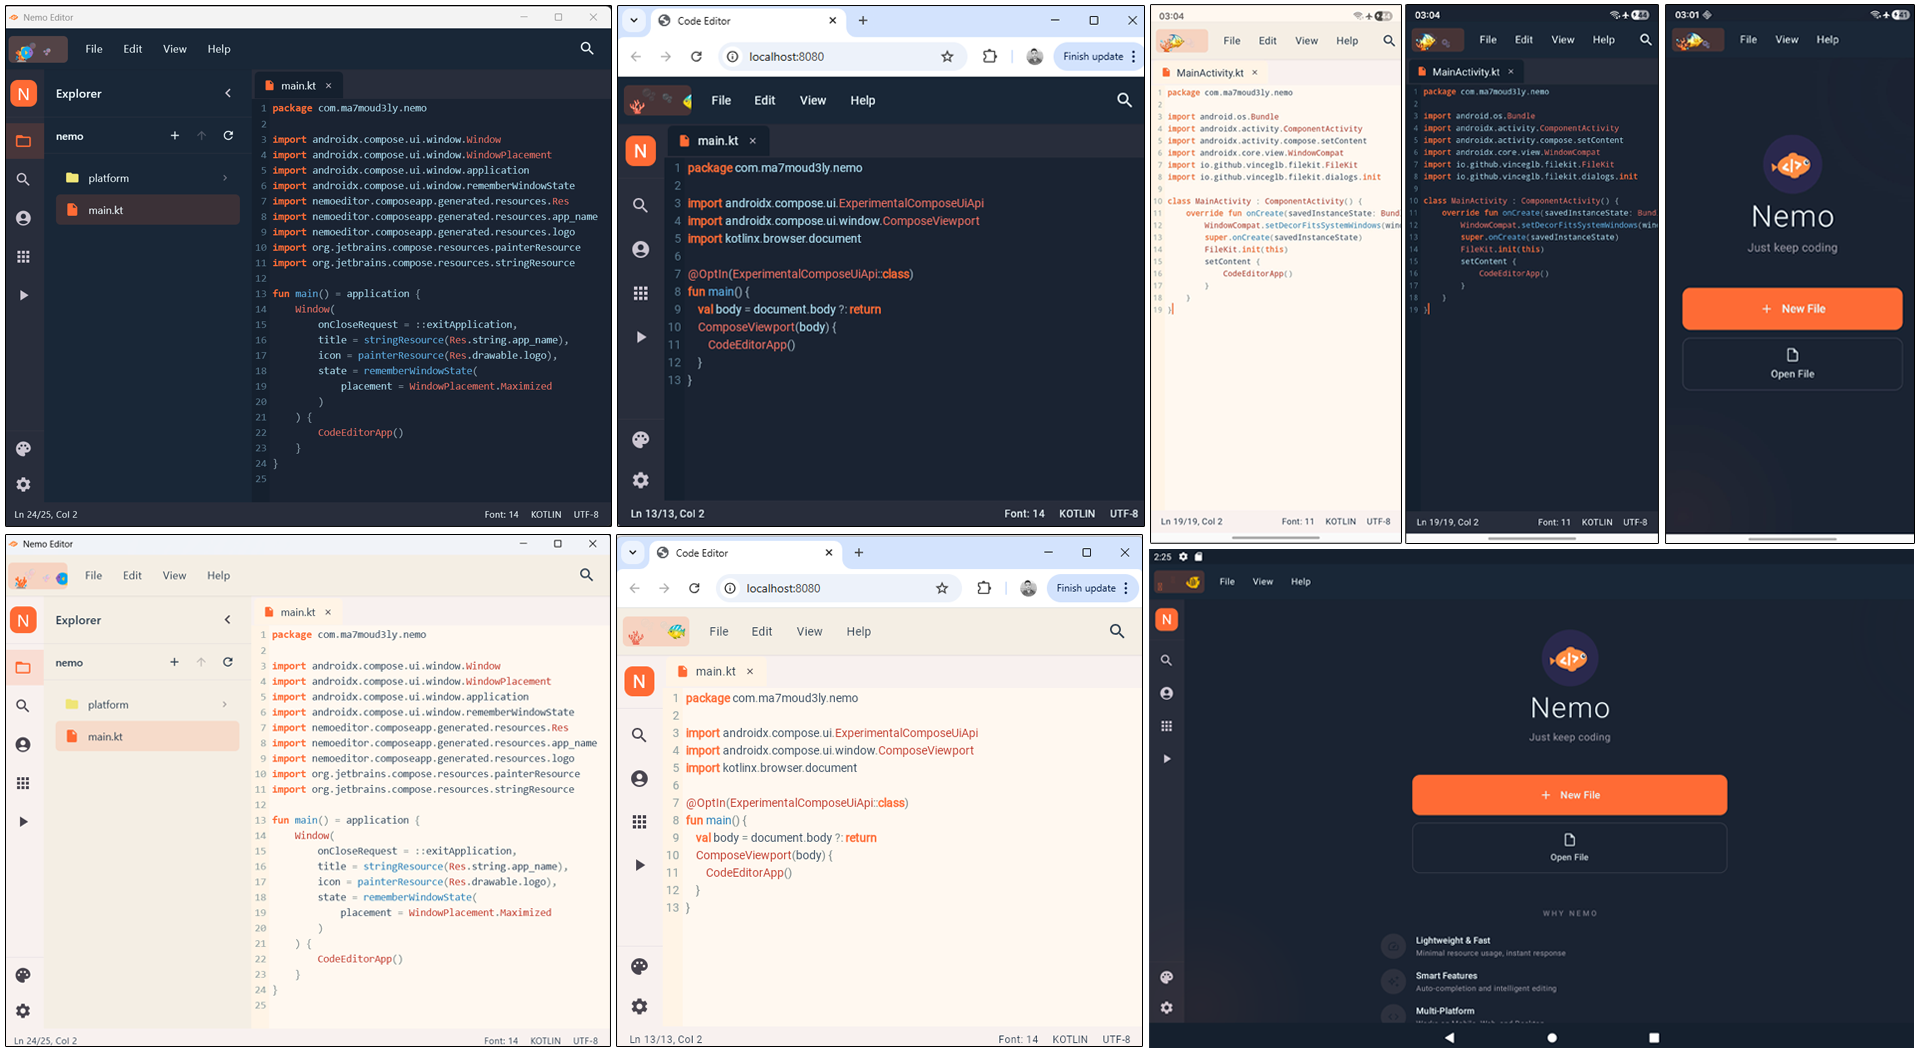
Task: Open Help menu in dark phone editor
Action: [1604, 40]
